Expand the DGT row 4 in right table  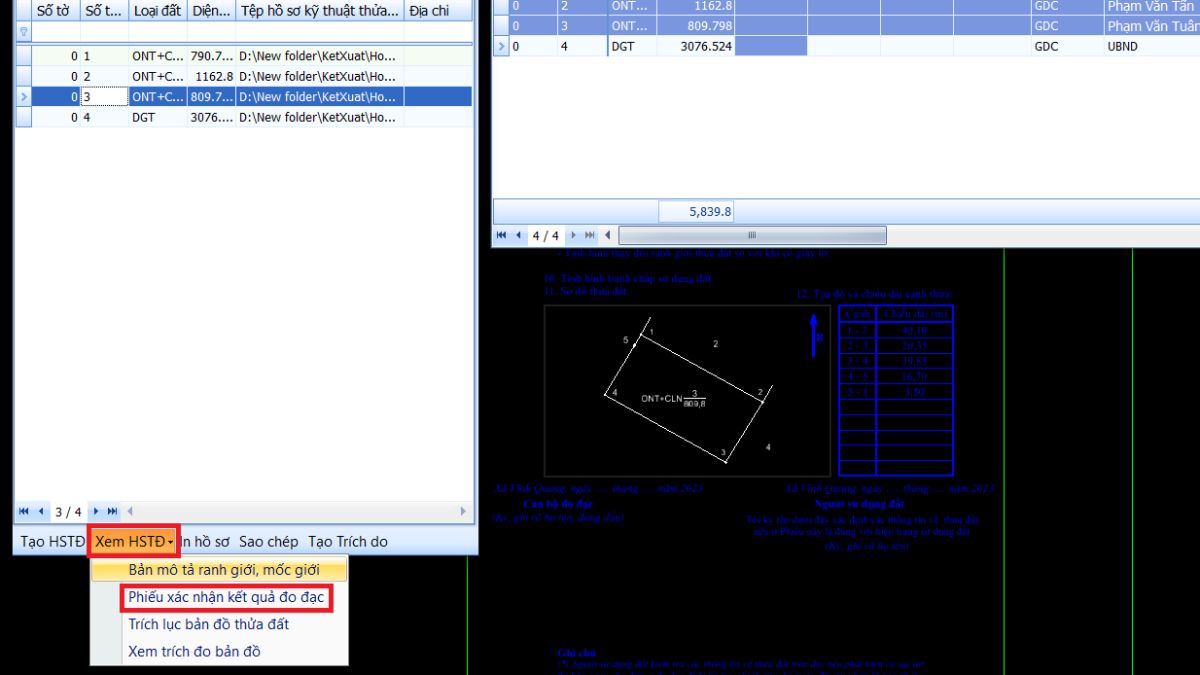coord(501,46)
